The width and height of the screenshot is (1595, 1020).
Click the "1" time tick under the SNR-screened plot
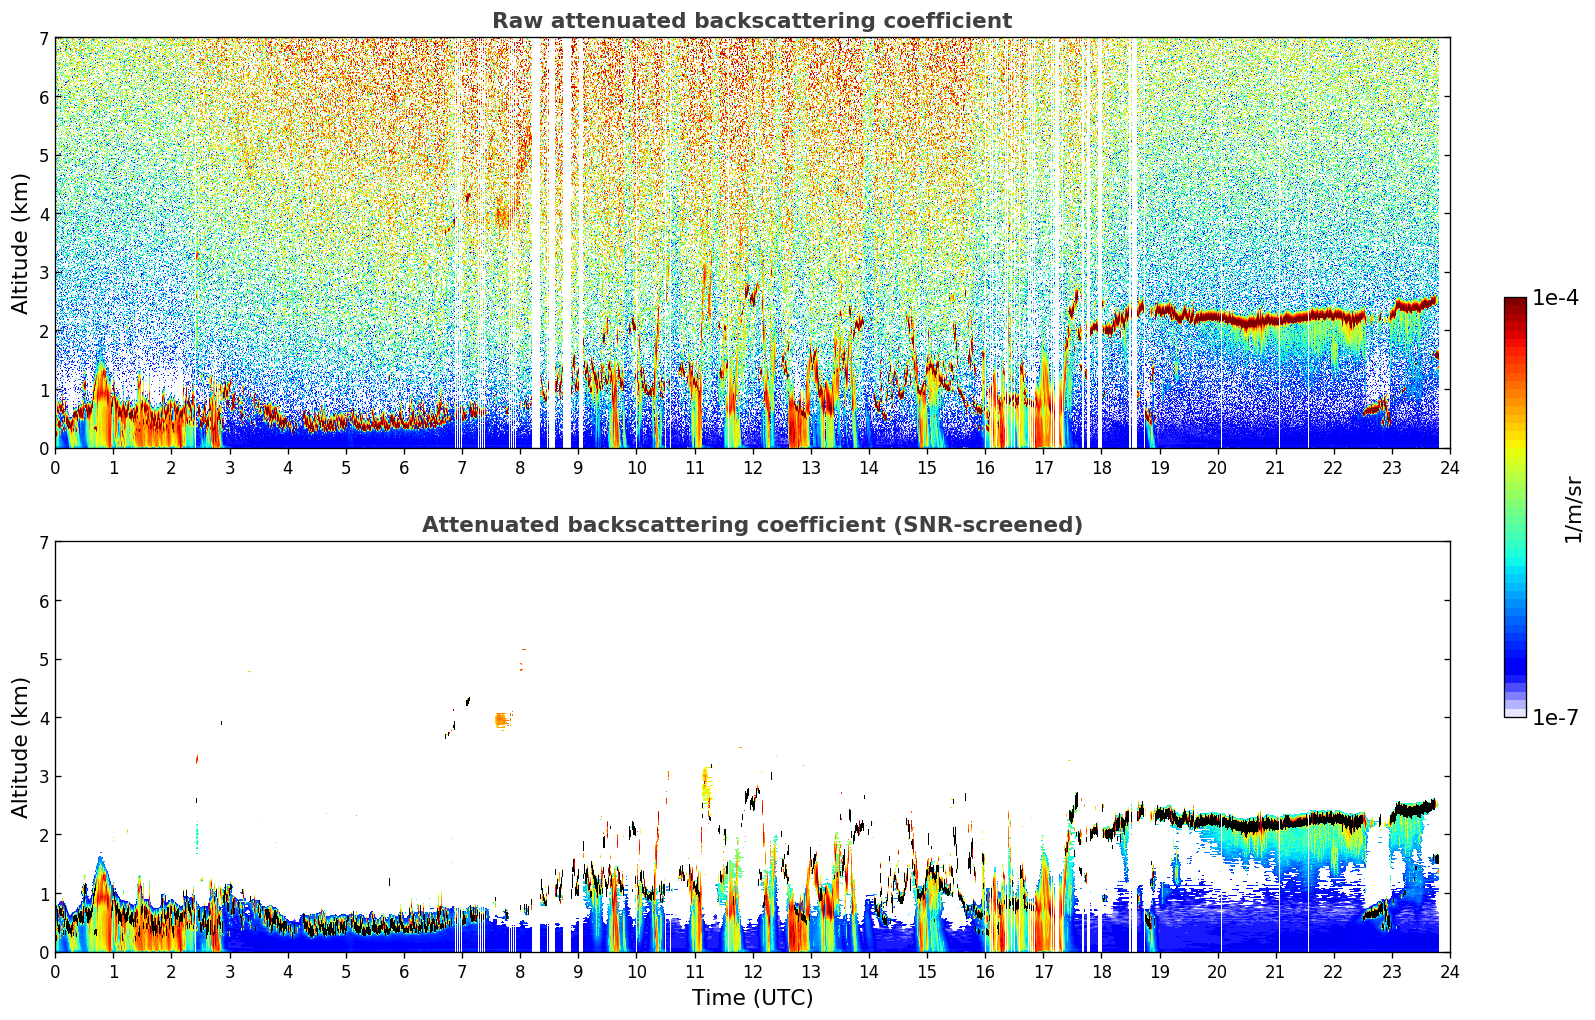pyautogui.click(x=113, y=971)
